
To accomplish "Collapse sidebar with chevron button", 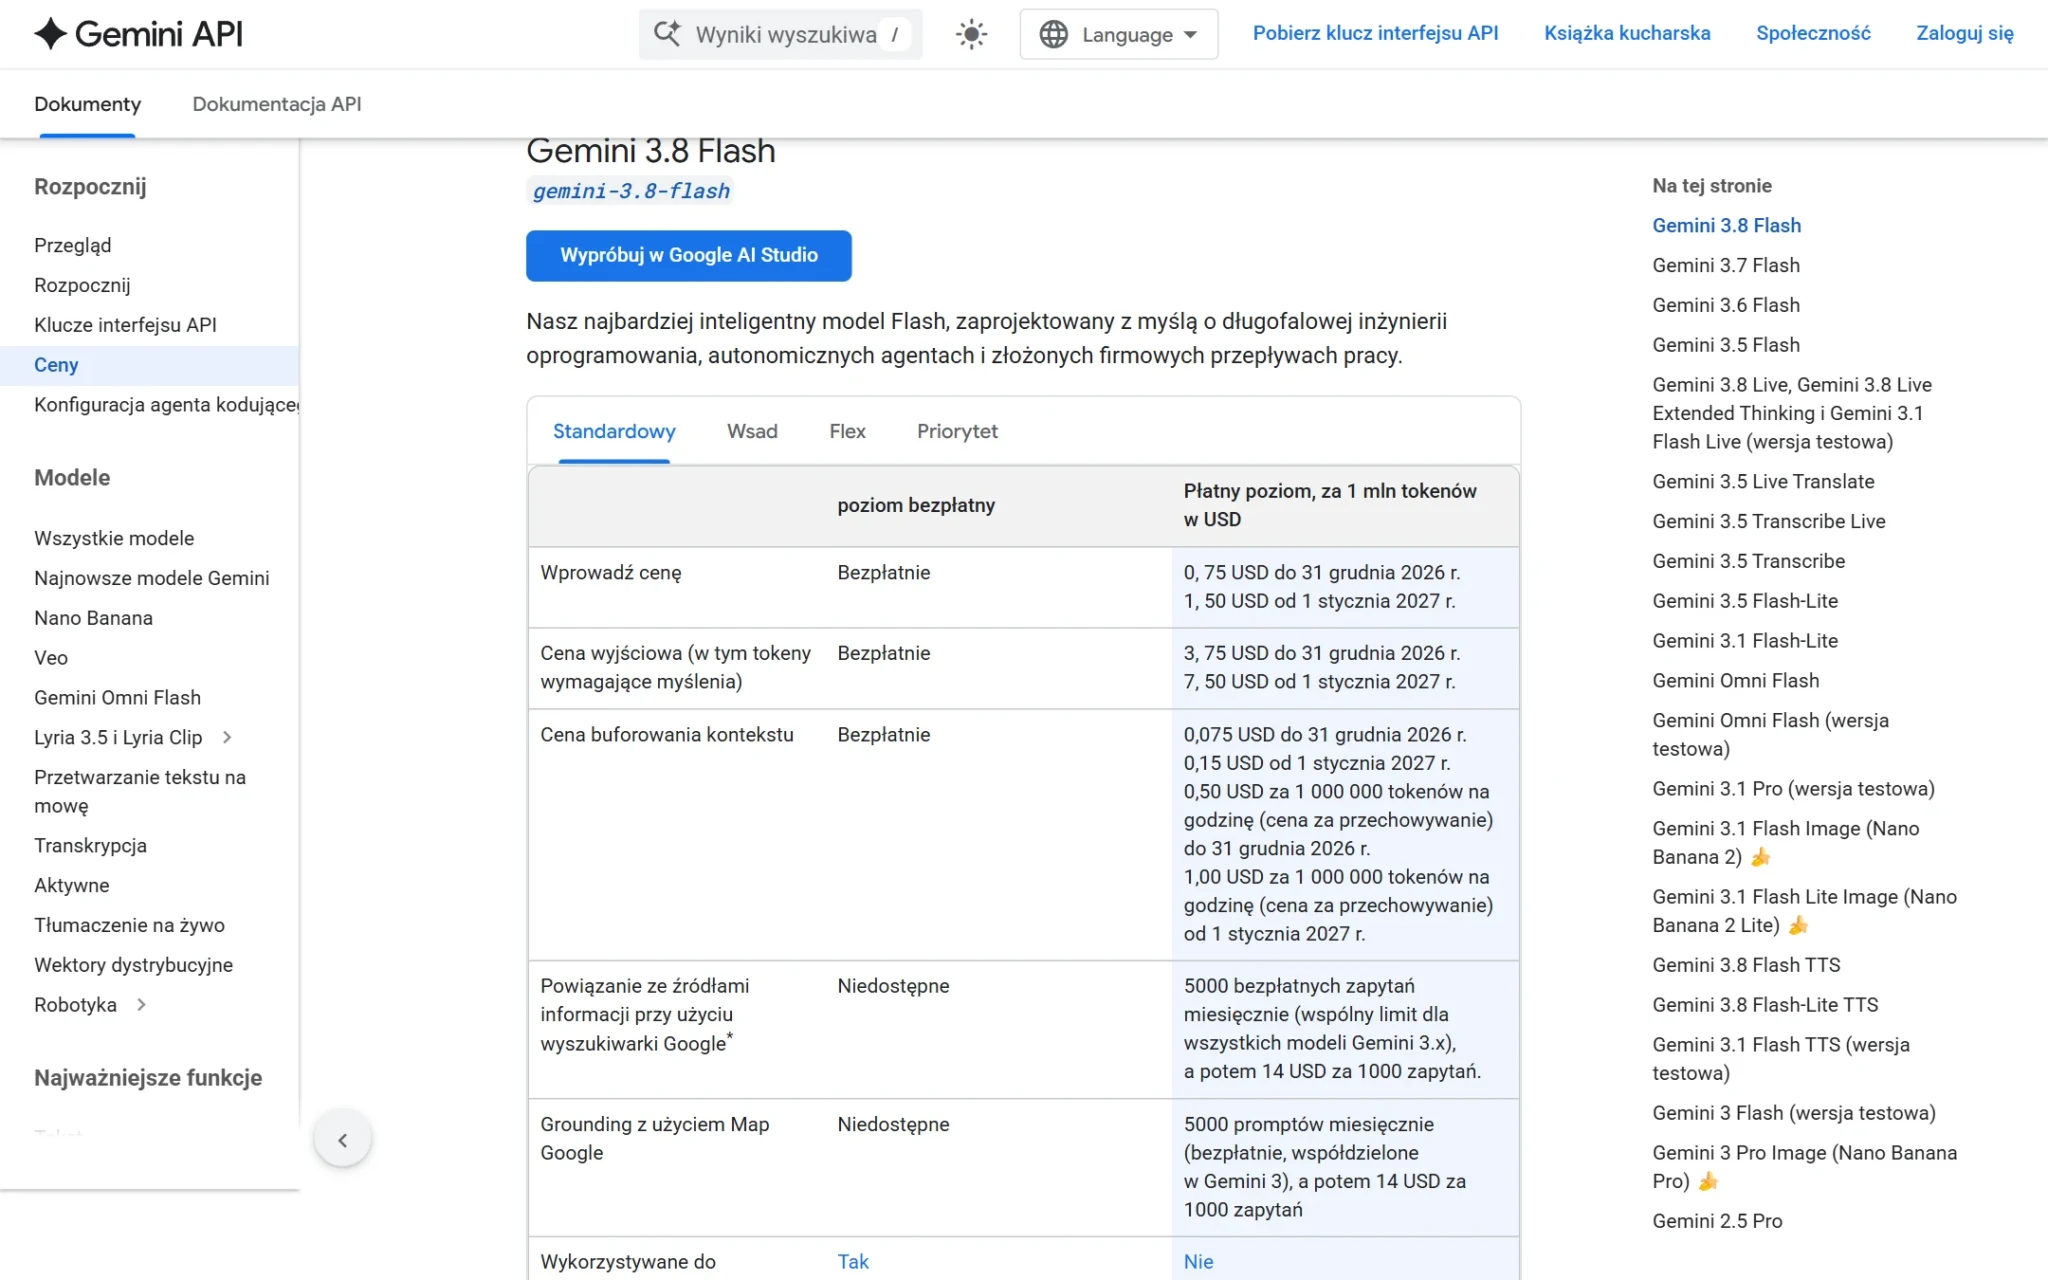I will [x=343, y=1140].
